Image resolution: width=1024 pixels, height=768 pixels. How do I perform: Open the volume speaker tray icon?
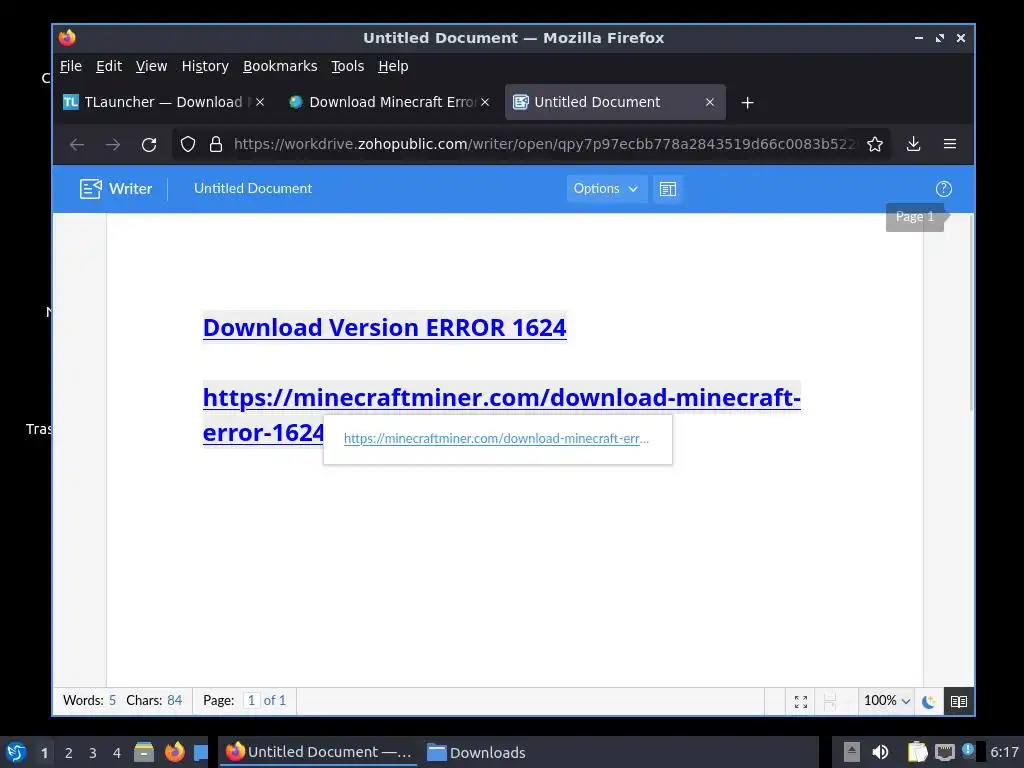pyautogui.click(x=880, y=752)
